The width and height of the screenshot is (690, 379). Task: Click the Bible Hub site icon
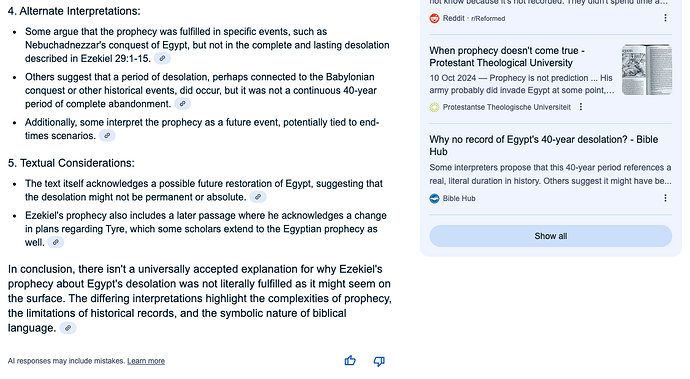point(434,199)
